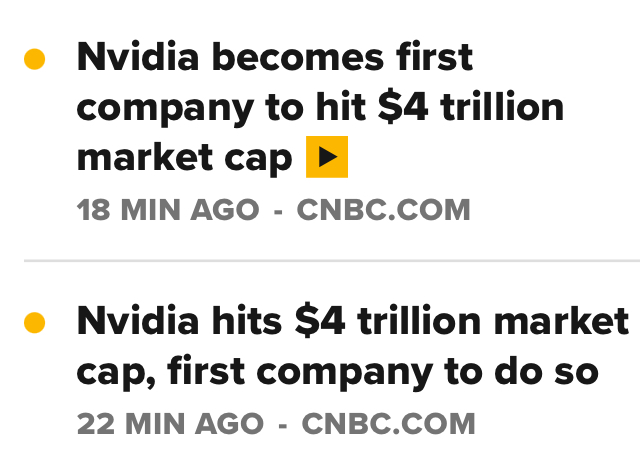Click yellow bullet beside "Nvidia hits $4 trillion" headline

tap(35, 323)
